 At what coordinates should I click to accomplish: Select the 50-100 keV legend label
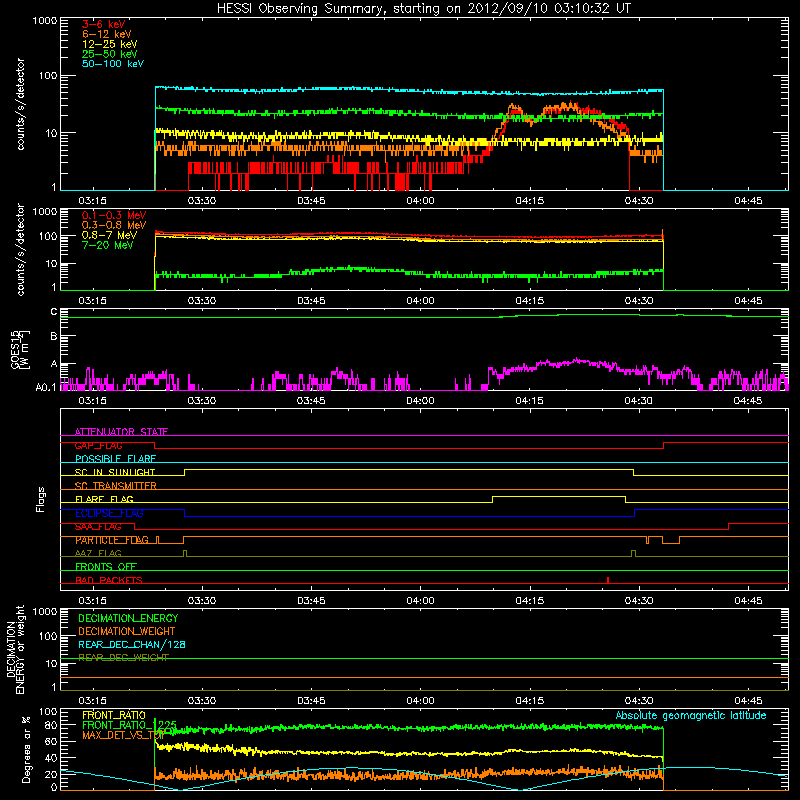[x=113, y=64]
